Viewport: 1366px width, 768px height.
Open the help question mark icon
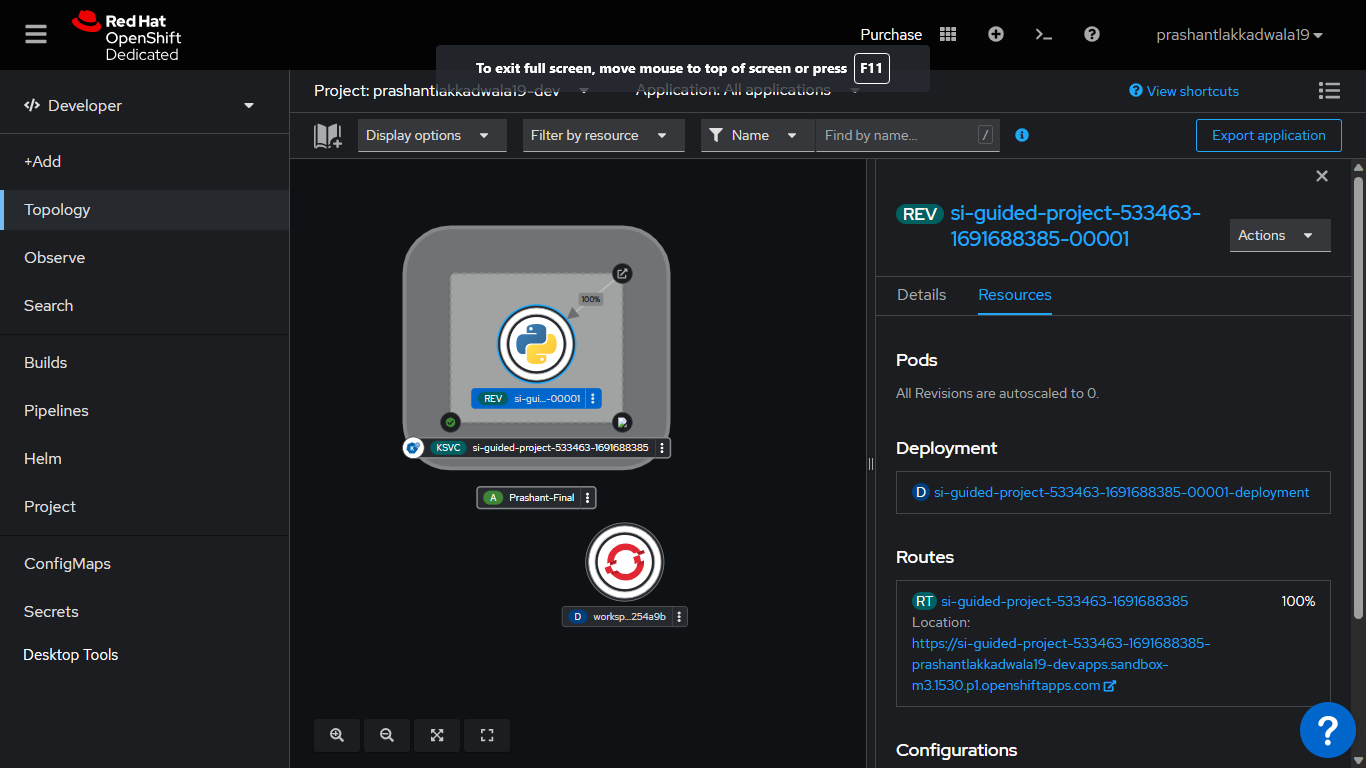click(x=1091, y=34)
